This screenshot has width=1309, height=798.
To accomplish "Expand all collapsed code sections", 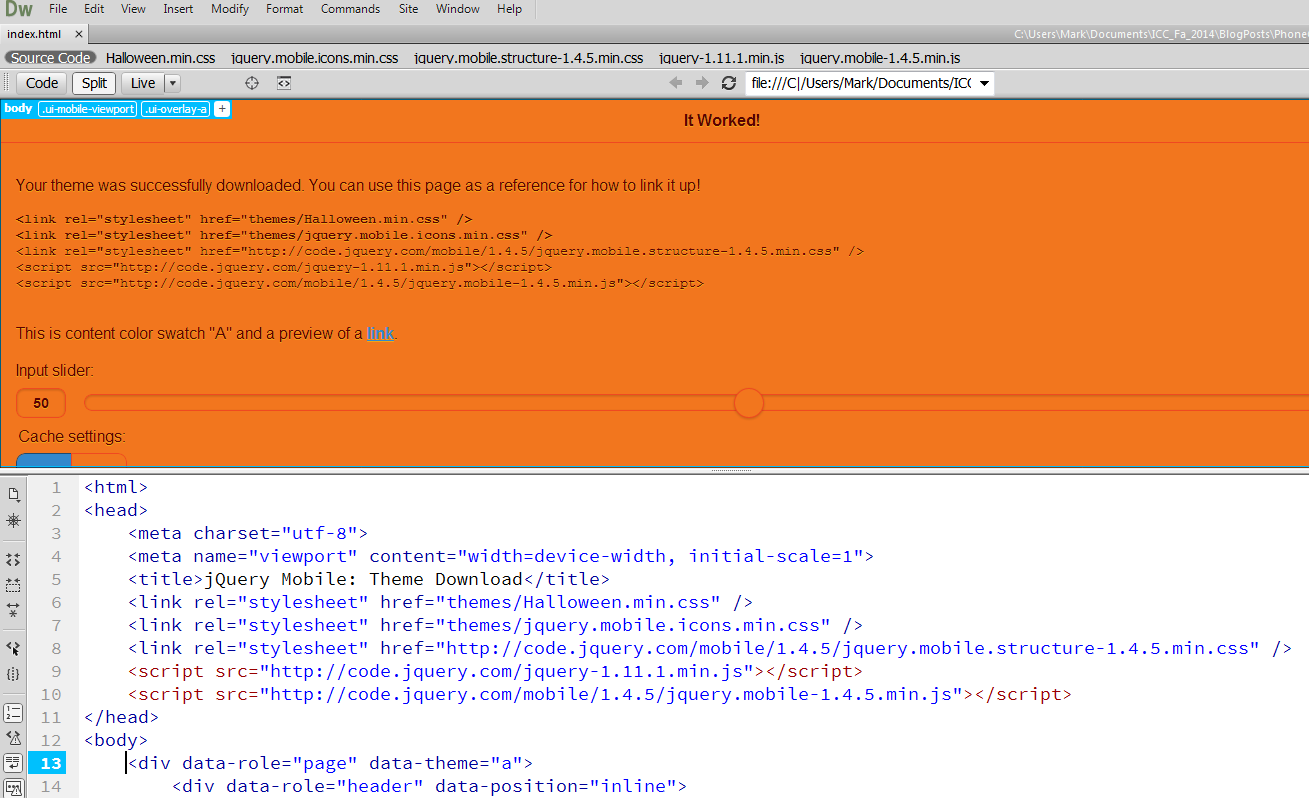I will coord(14,609).
